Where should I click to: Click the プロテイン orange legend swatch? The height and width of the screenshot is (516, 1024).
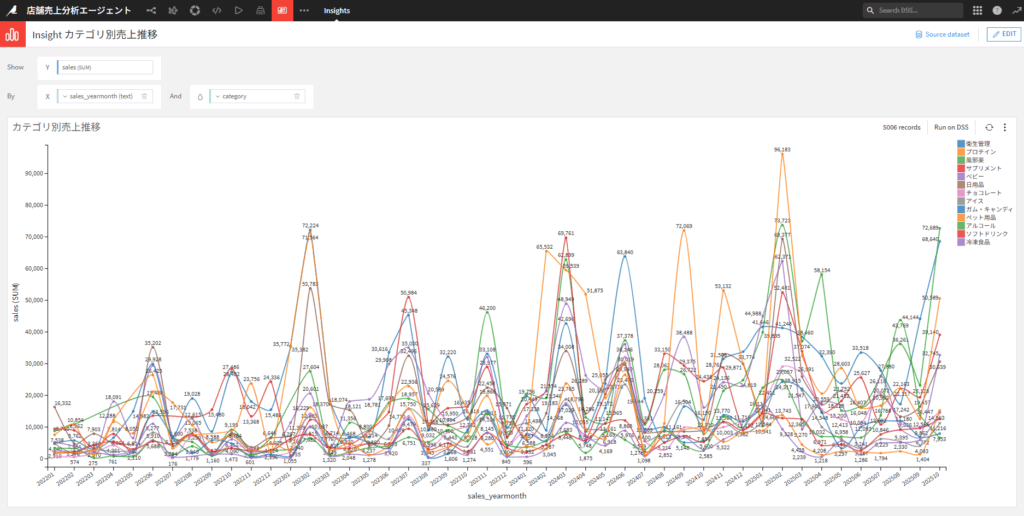click(961, 152)
